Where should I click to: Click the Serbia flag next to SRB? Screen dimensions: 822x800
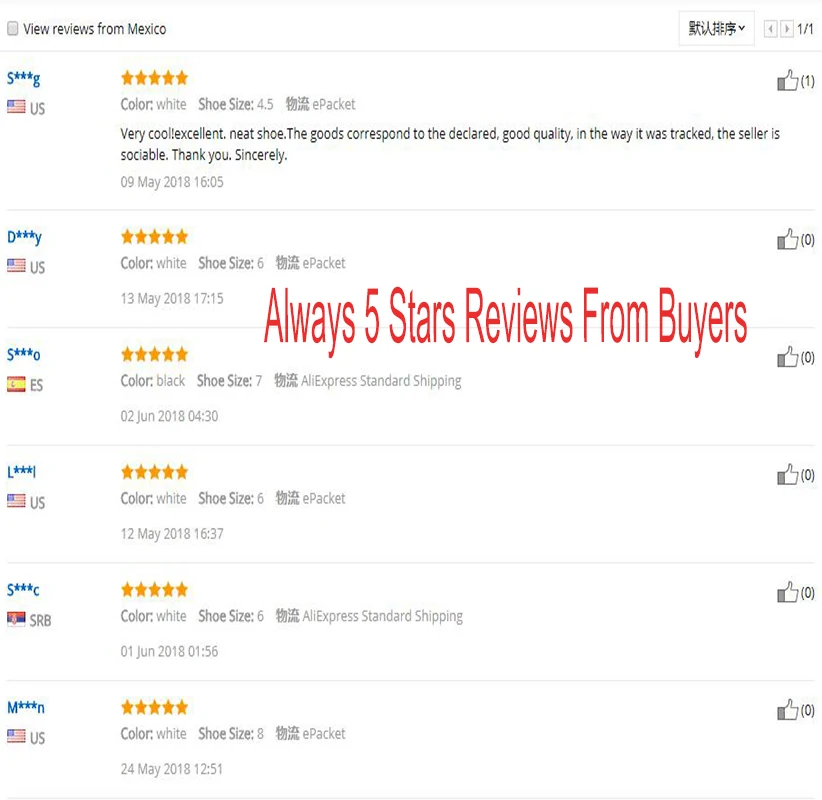pyautogui.click(x=16, y=619)
